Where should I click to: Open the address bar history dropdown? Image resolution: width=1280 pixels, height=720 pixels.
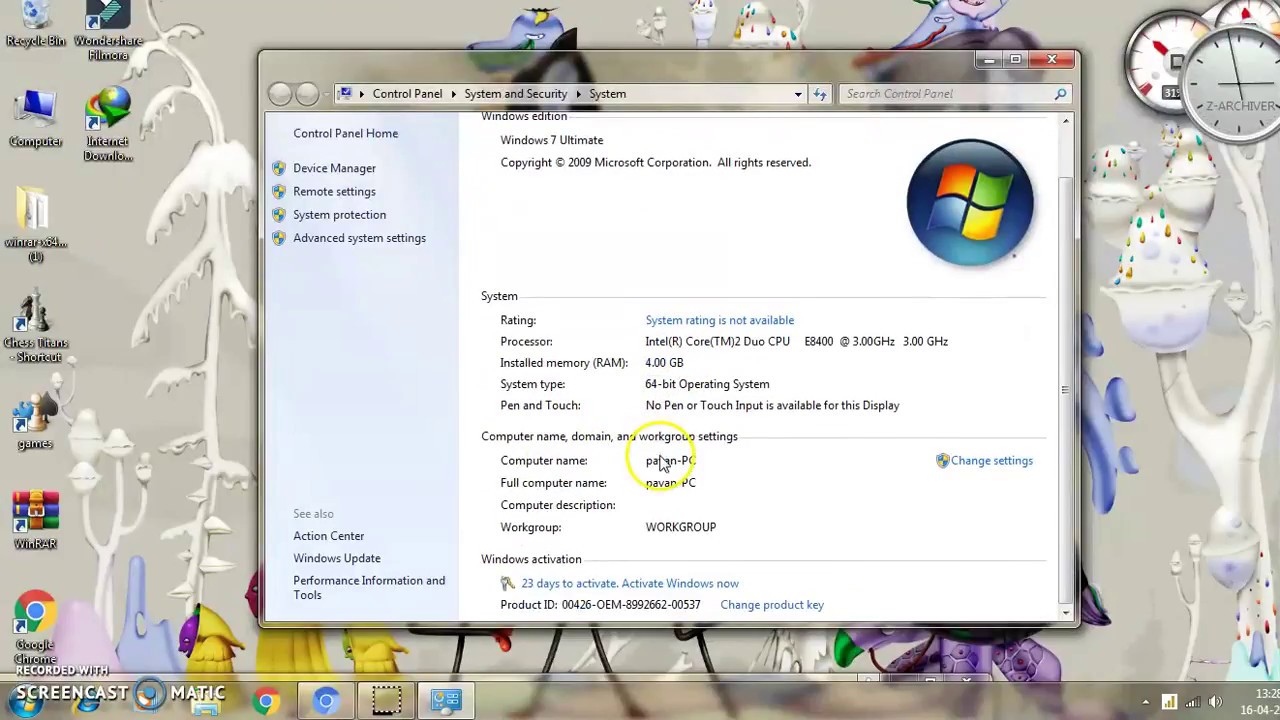(x=798, y=94)
